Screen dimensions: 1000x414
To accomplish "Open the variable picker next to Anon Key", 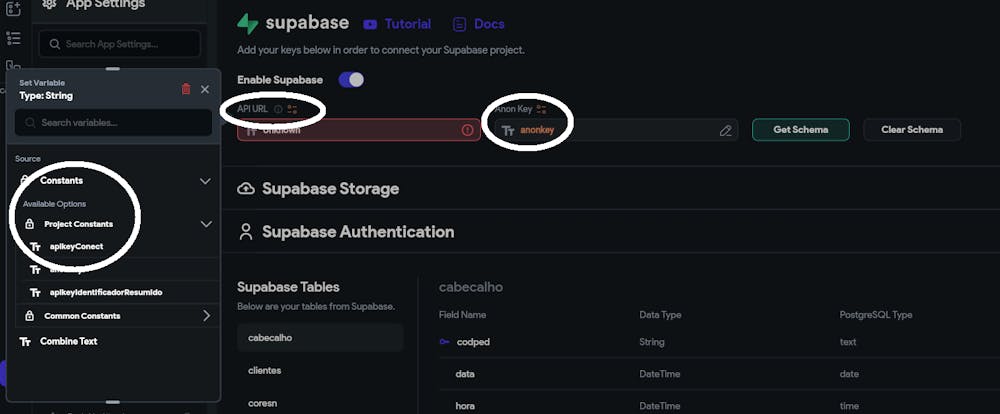I will 541,109.
